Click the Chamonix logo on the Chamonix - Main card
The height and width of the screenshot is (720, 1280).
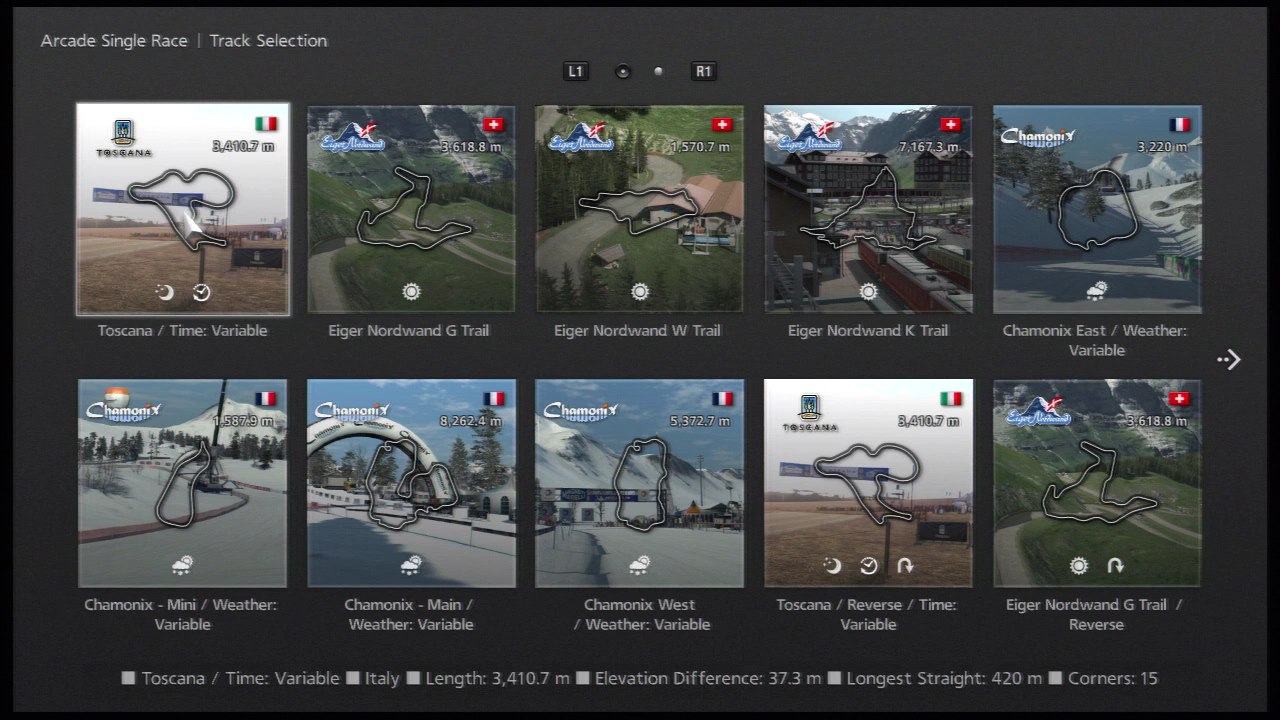(353, 412)
